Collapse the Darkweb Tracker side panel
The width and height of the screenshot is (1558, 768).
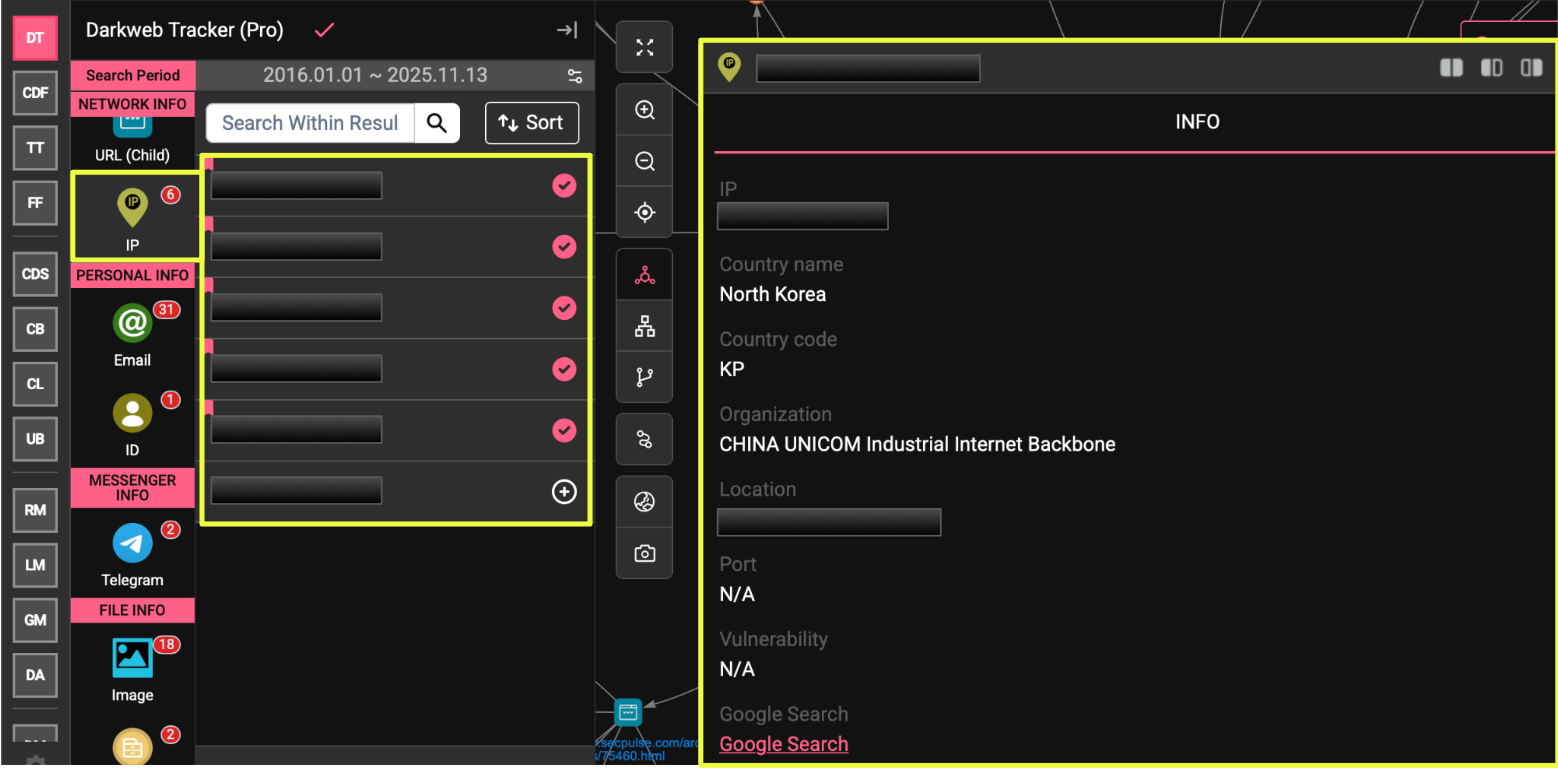tap(567, 30)
